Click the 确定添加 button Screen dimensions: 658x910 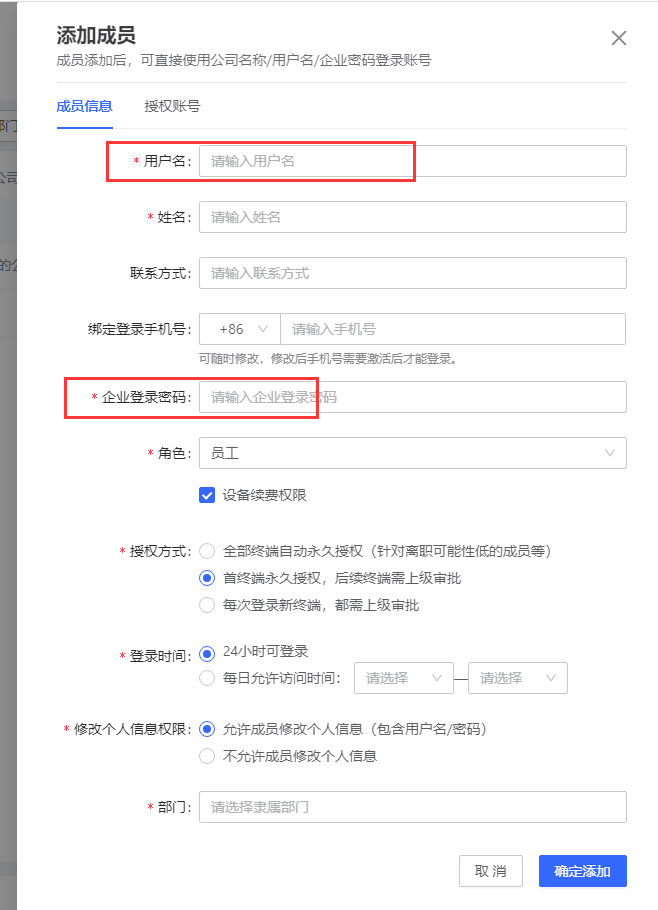click(582, 871)
